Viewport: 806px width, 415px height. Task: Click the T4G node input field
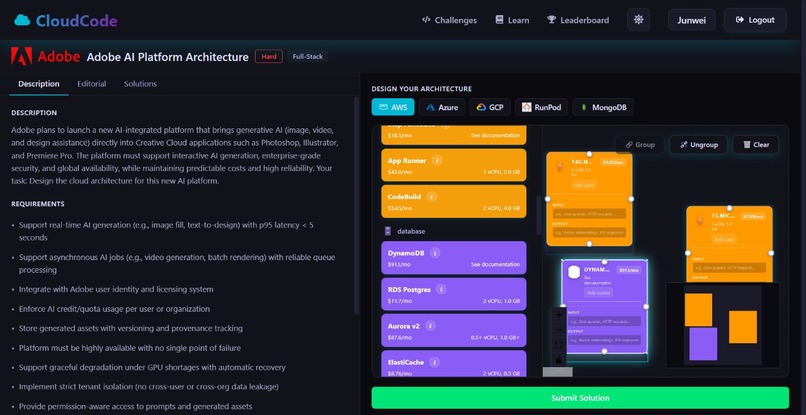point(589,213)
